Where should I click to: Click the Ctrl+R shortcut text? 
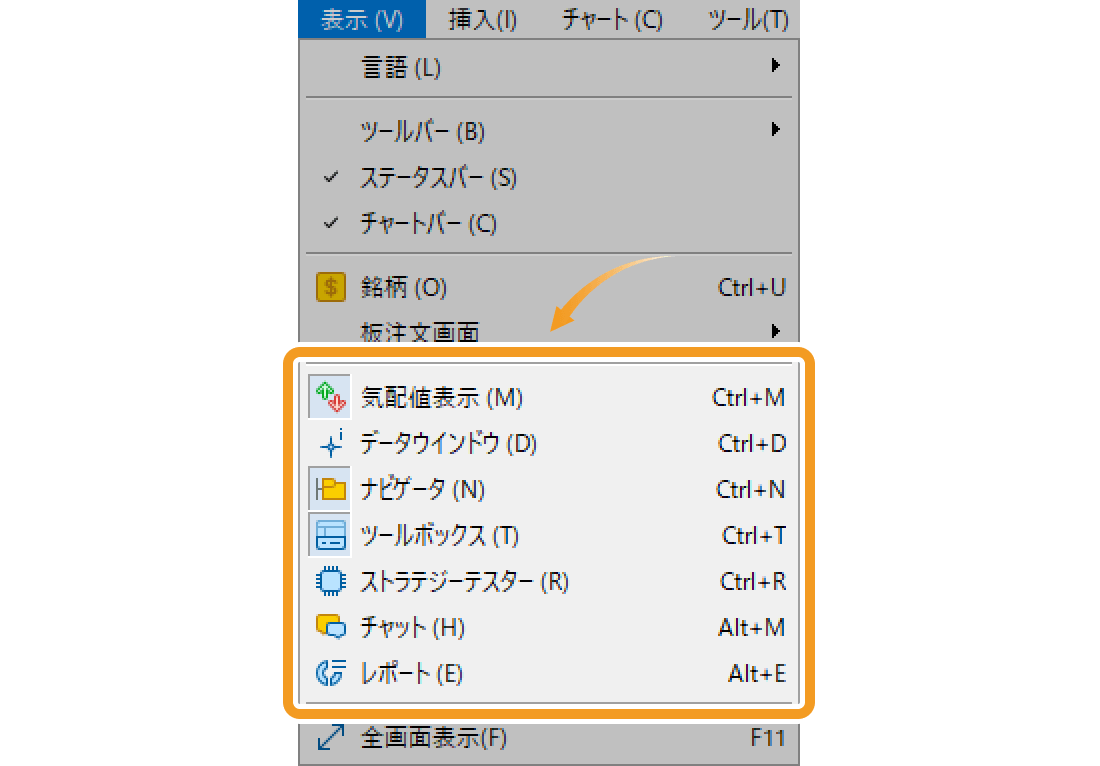point(753,581)
